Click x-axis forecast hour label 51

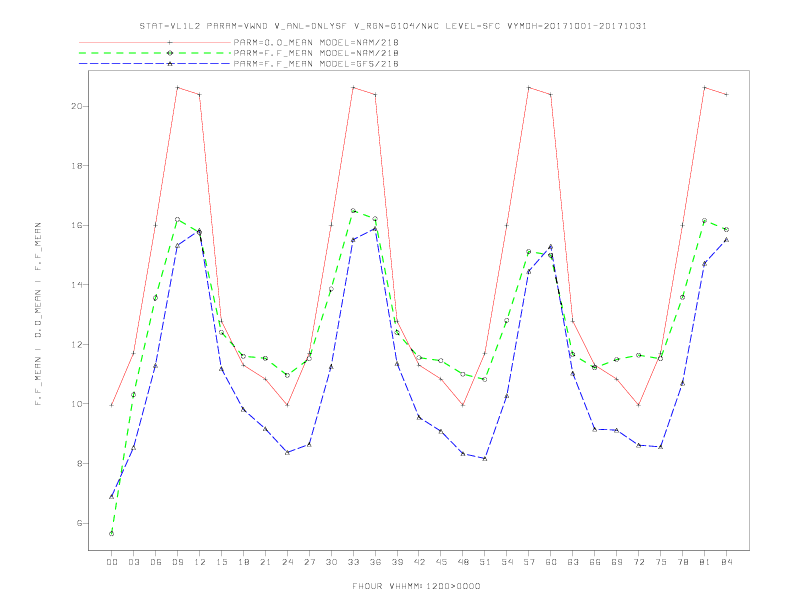[485, 562]
